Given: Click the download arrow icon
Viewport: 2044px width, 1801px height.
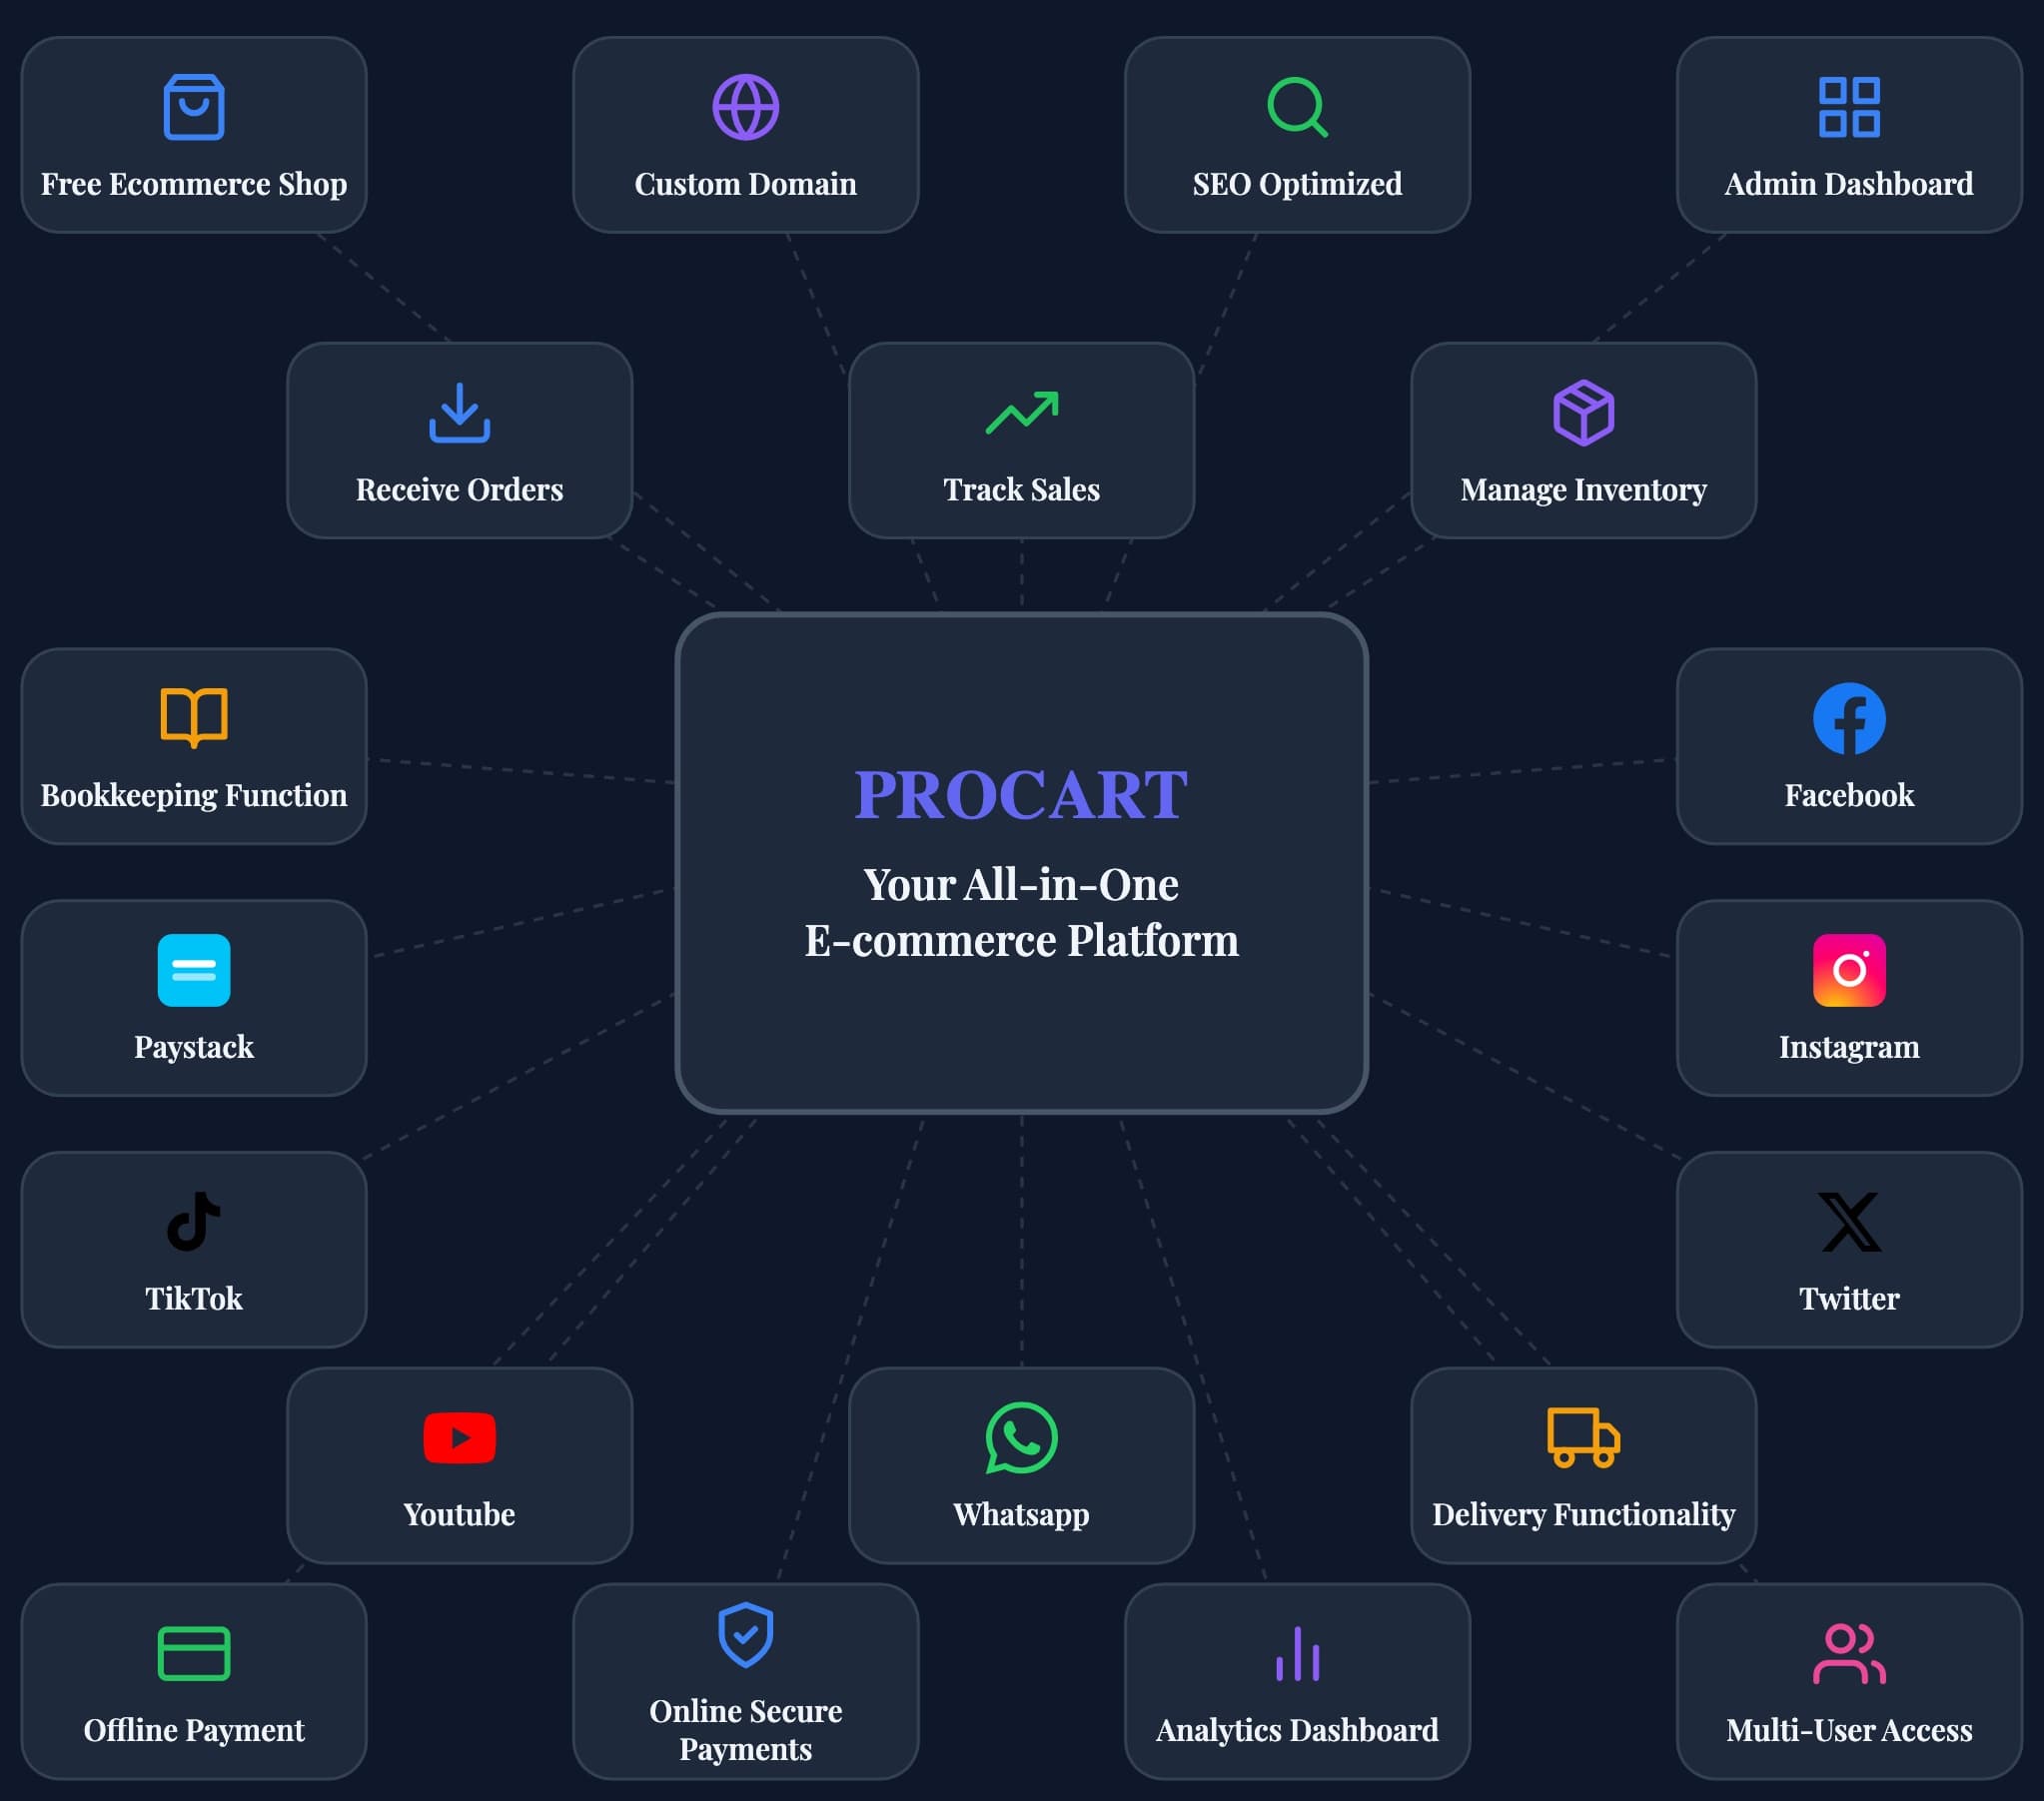Looking at the screenshot, I should (460, 412).
